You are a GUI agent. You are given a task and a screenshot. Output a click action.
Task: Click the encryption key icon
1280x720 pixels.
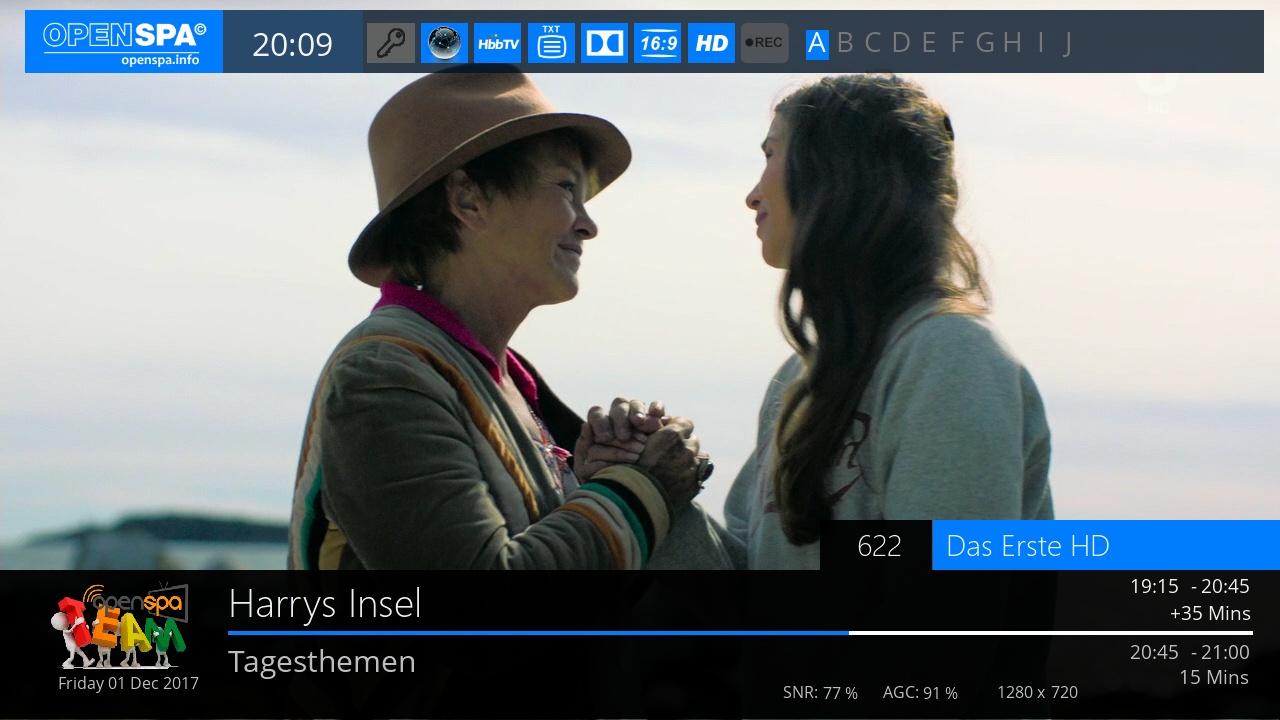coord(391,43)
